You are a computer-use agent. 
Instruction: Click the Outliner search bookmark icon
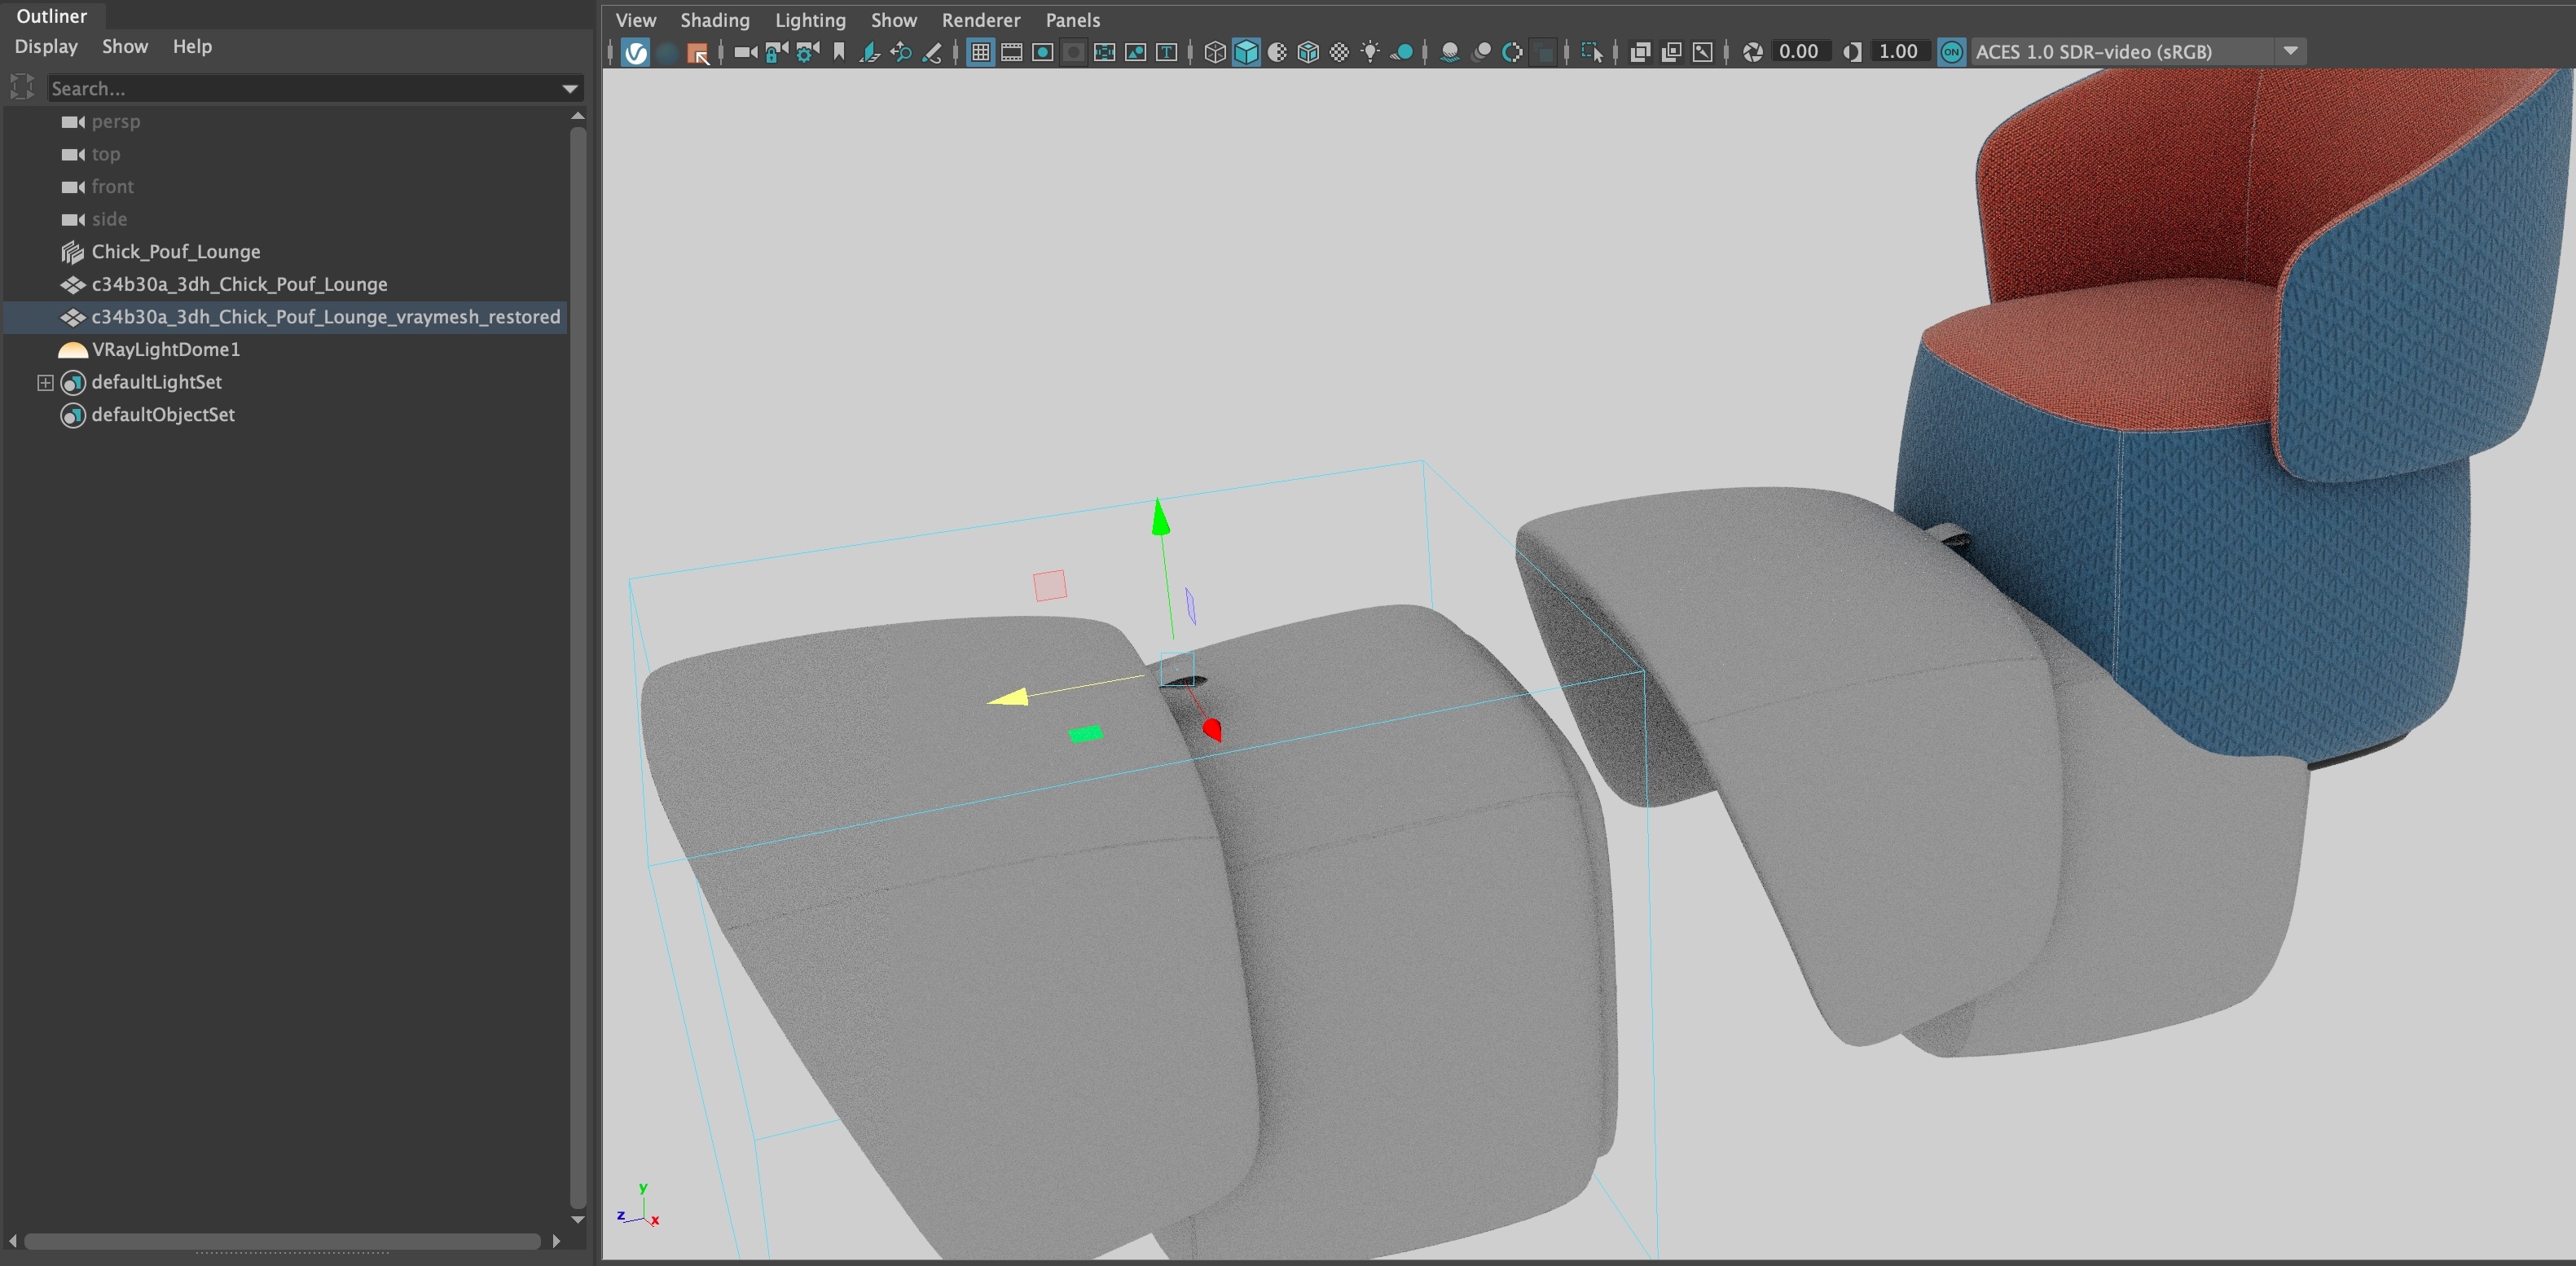click(22, 87)
